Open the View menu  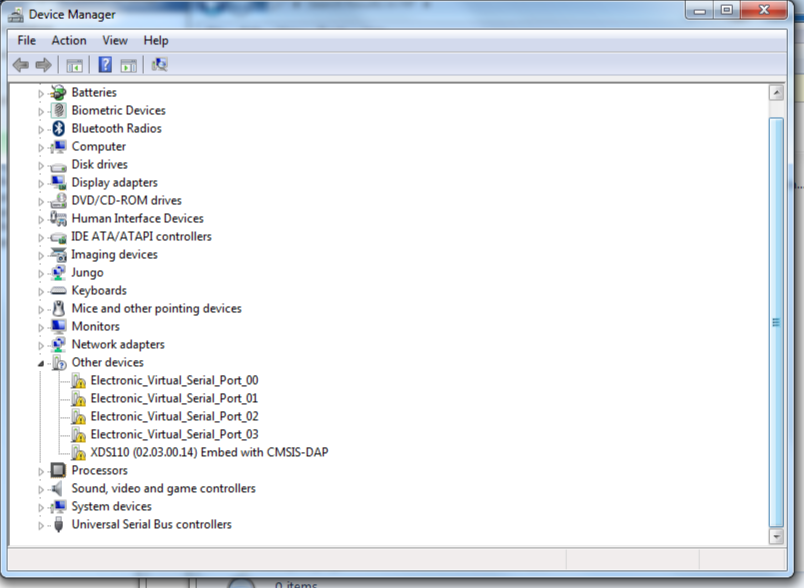click(115, 40)
